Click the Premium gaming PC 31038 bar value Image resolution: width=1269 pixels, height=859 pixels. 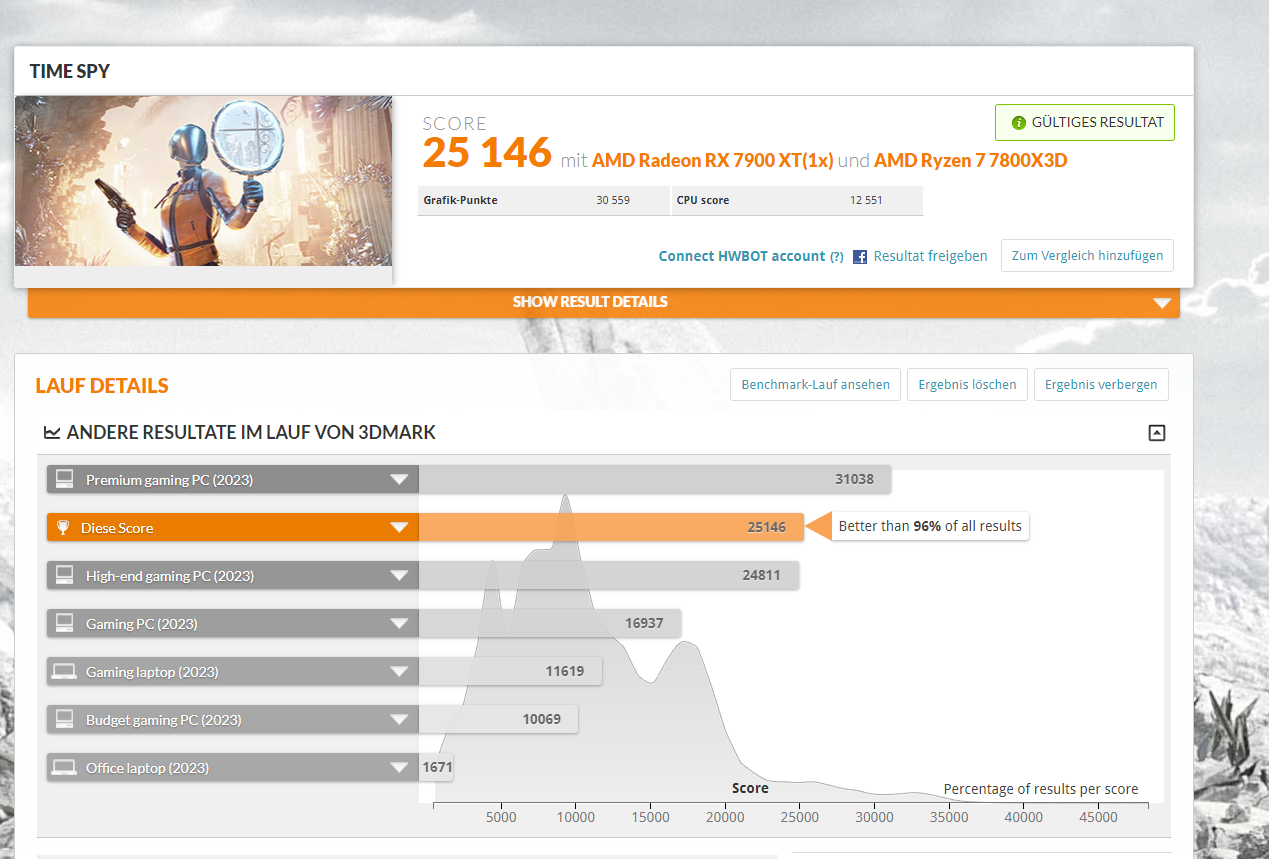[854, 480]
